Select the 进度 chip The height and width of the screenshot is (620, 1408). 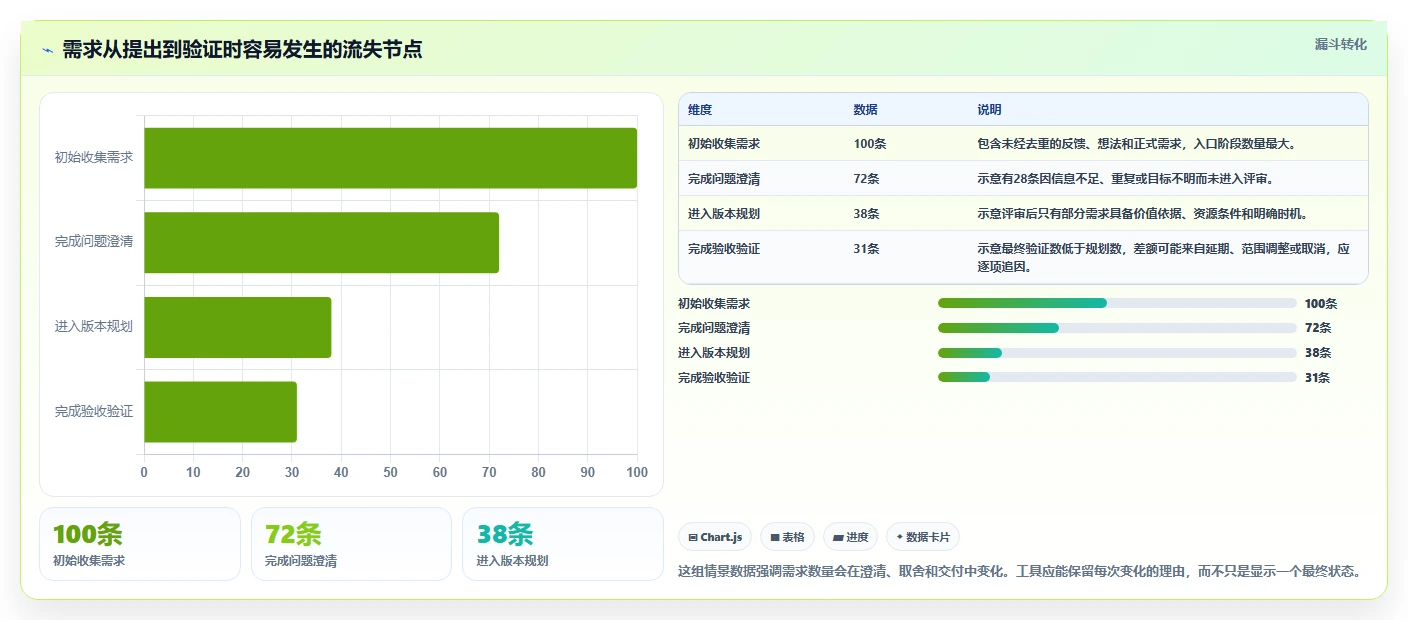(850, 537)
